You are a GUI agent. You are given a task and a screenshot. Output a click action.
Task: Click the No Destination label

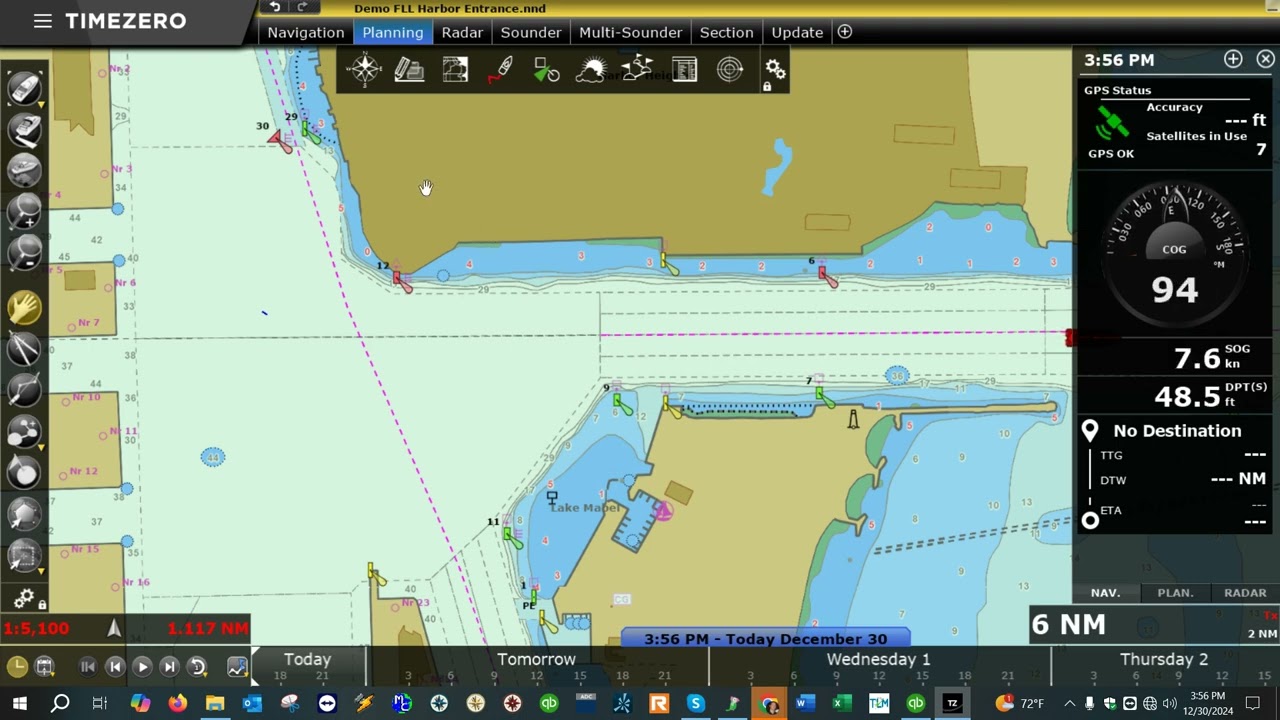pyautogui.click(x=1177, y=431)
